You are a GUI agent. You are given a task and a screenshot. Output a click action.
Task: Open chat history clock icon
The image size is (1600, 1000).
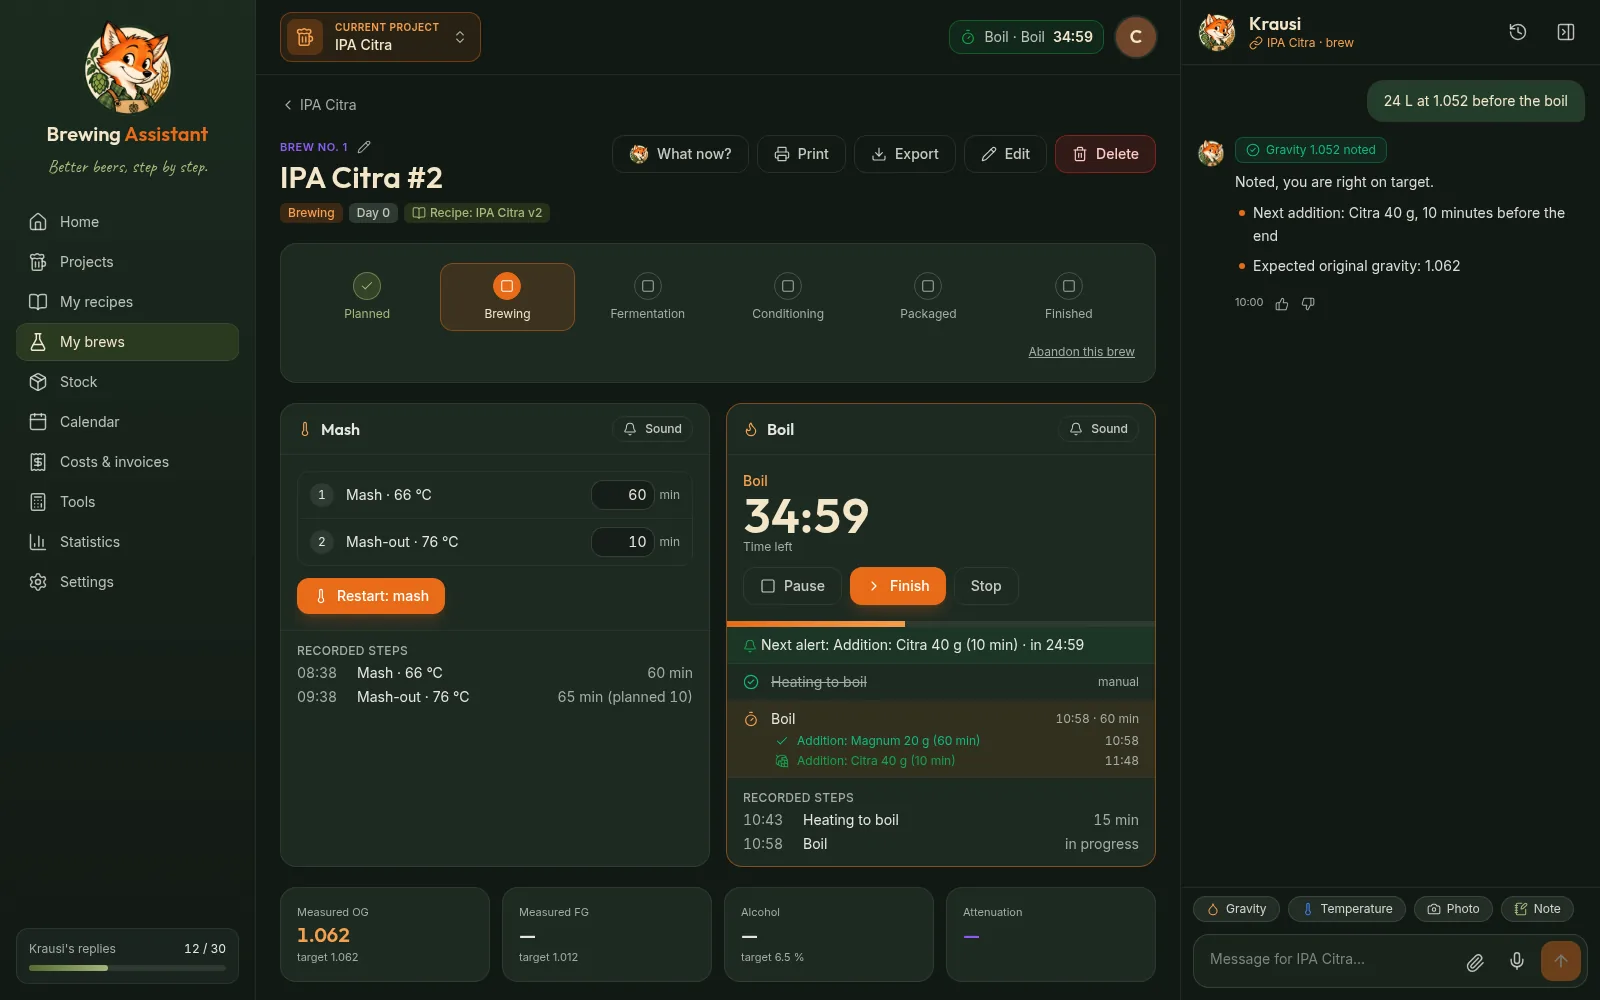pos(1517,32)
